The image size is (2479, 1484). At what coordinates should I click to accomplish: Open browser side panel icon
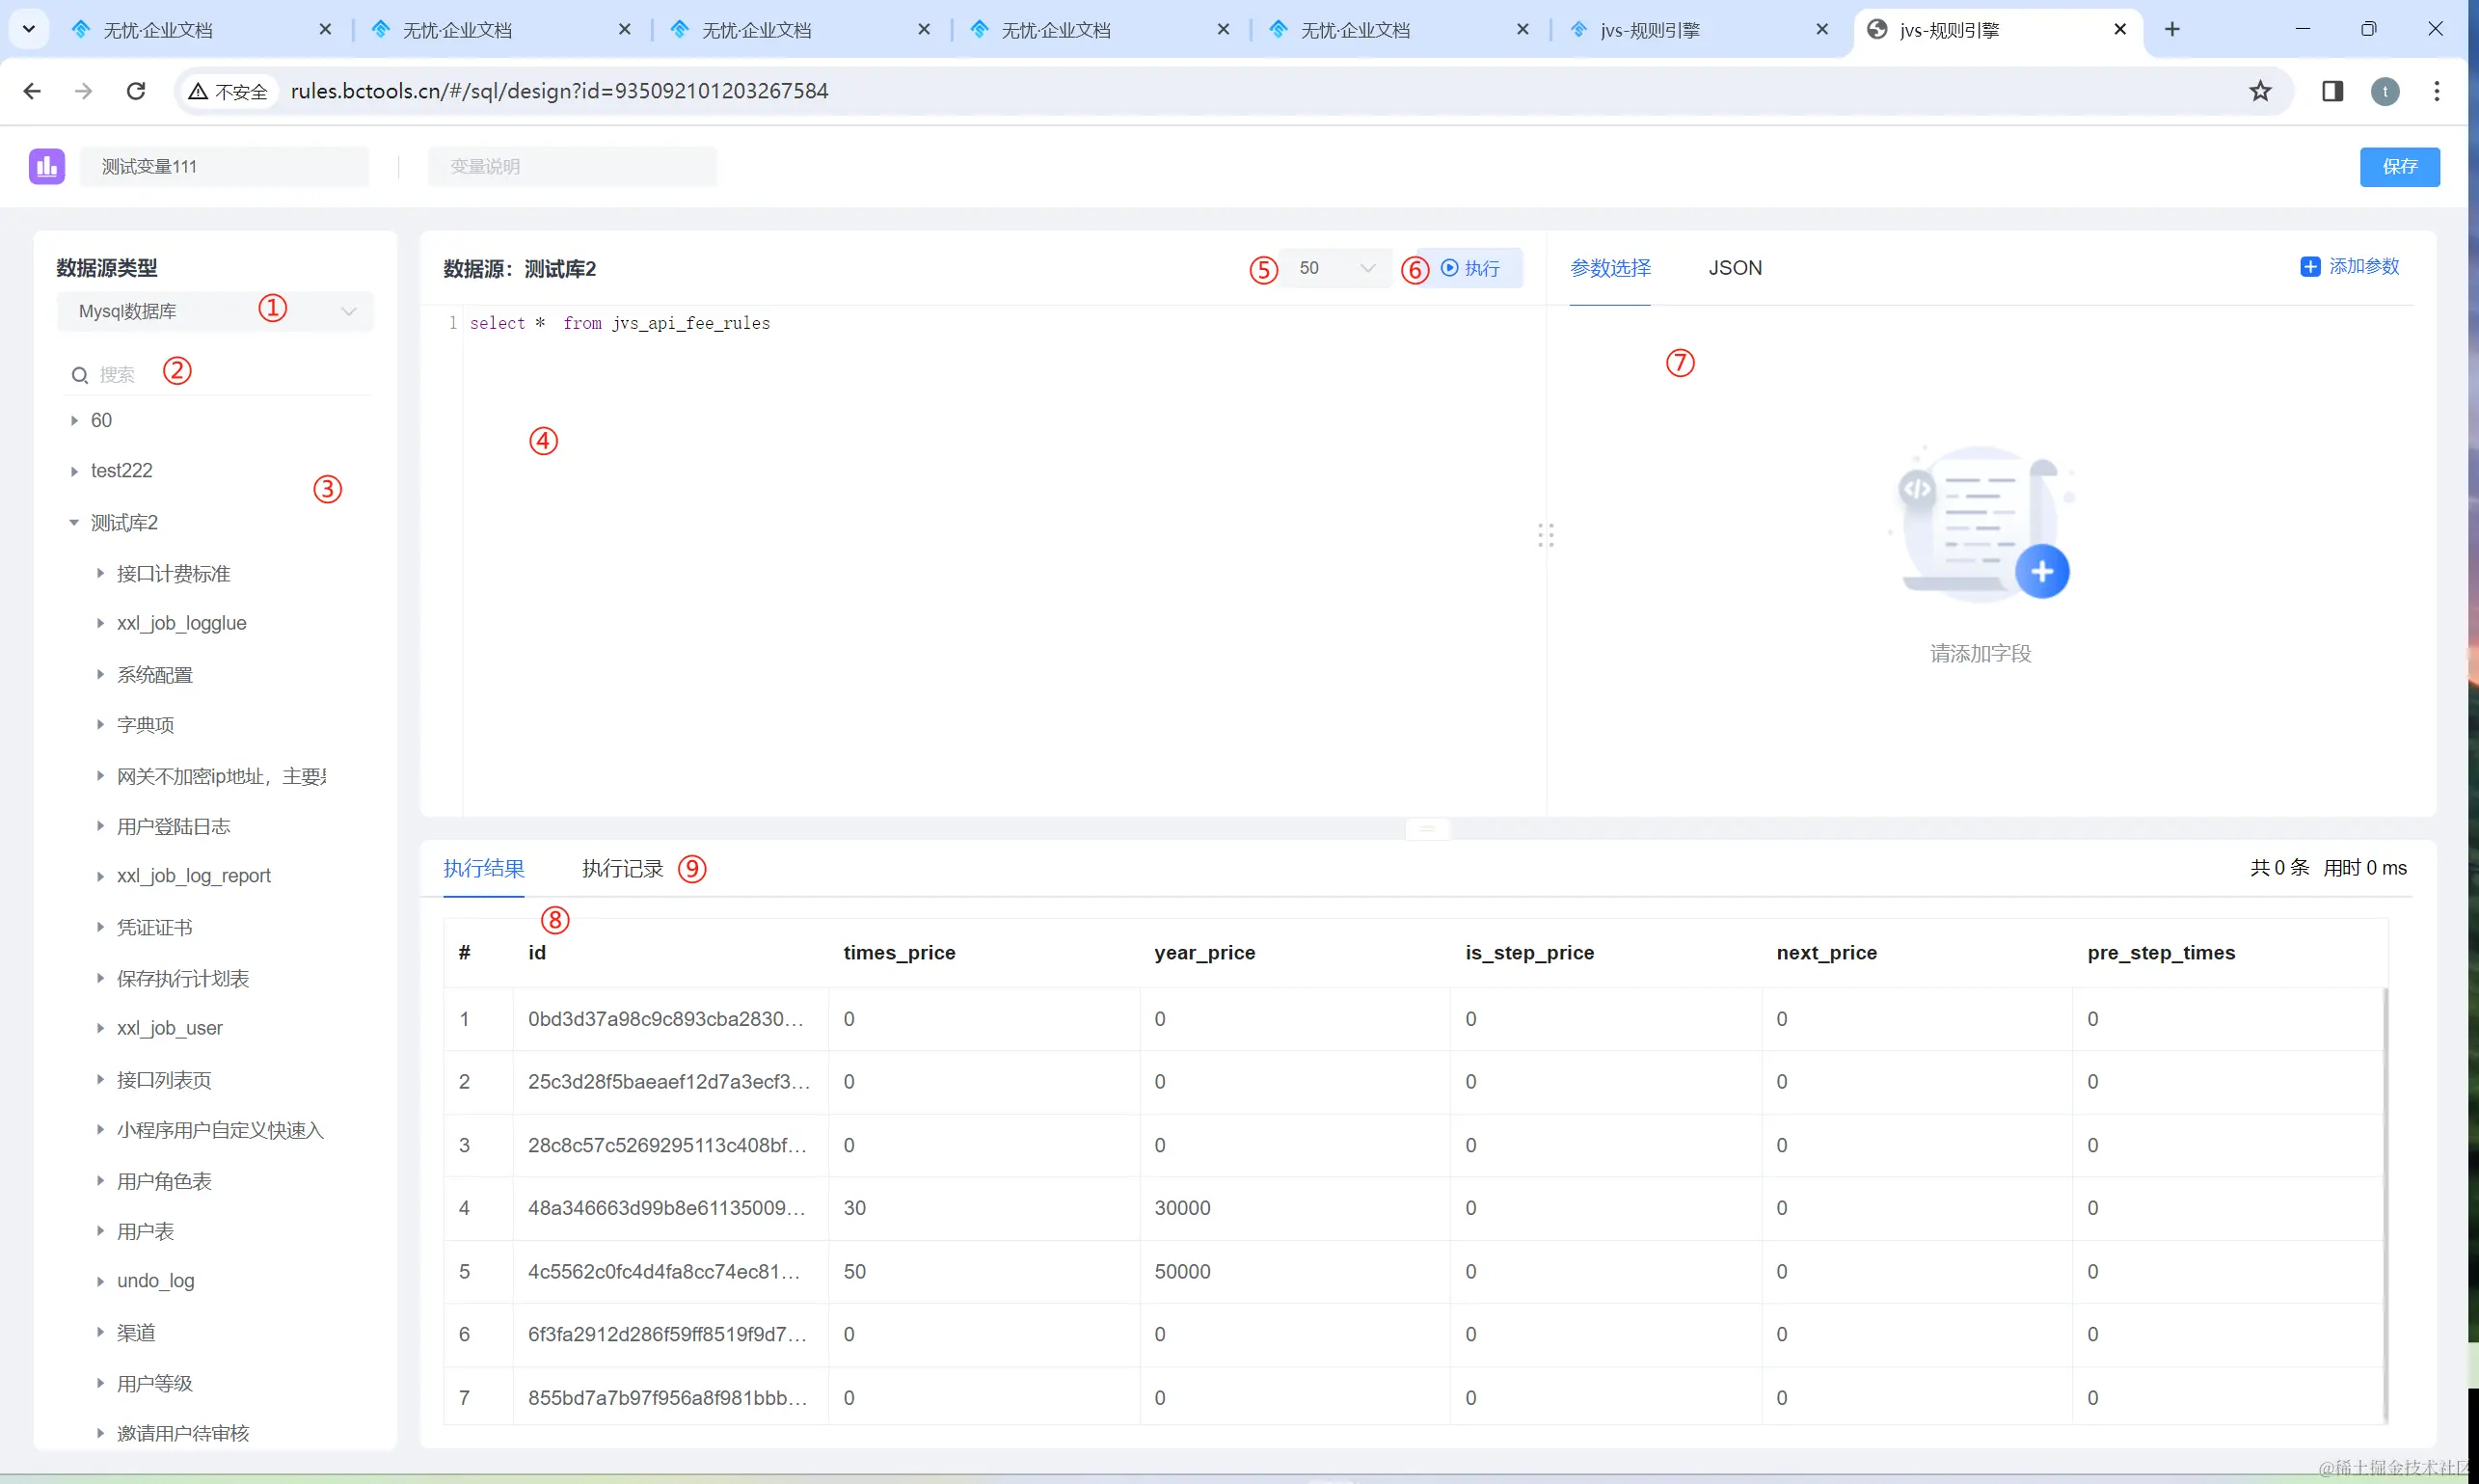(2332, 91)
